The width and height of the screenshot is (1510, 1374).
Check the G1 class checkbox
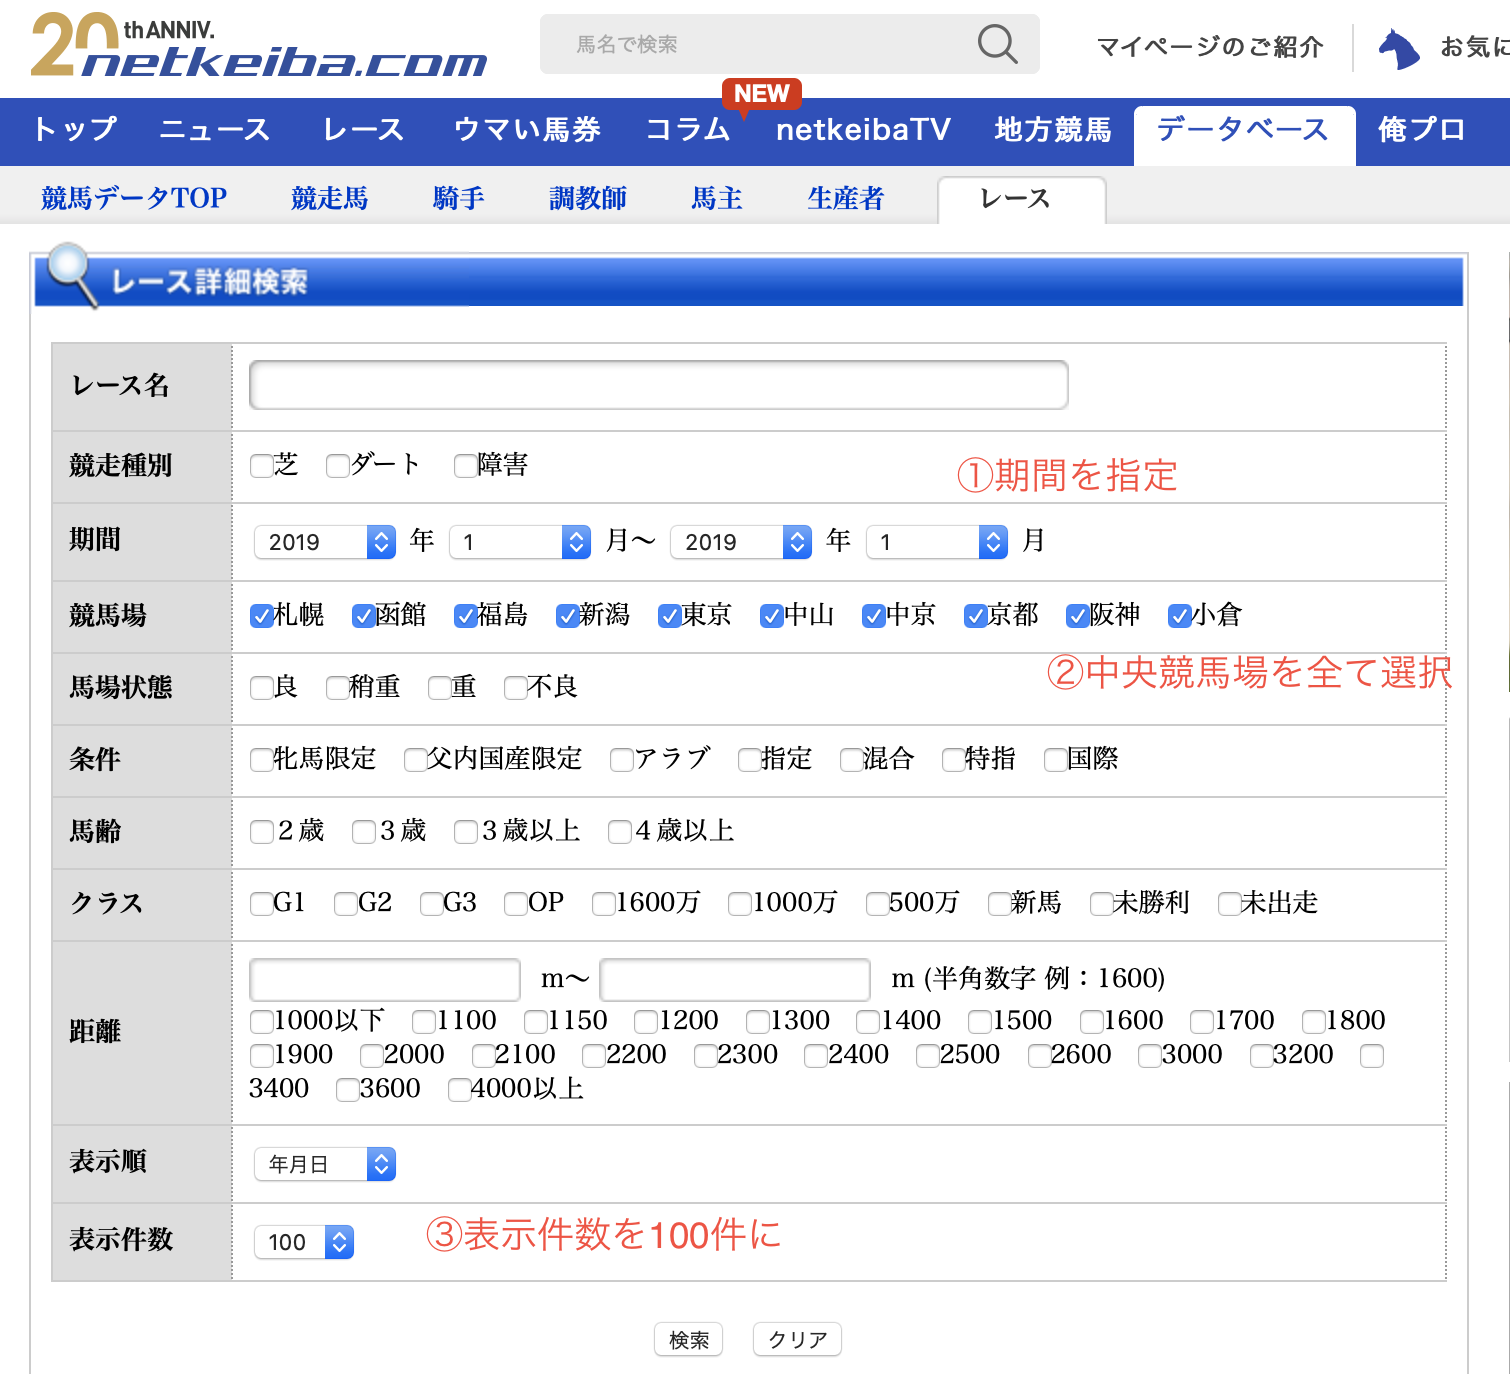(x=261, y=904)
